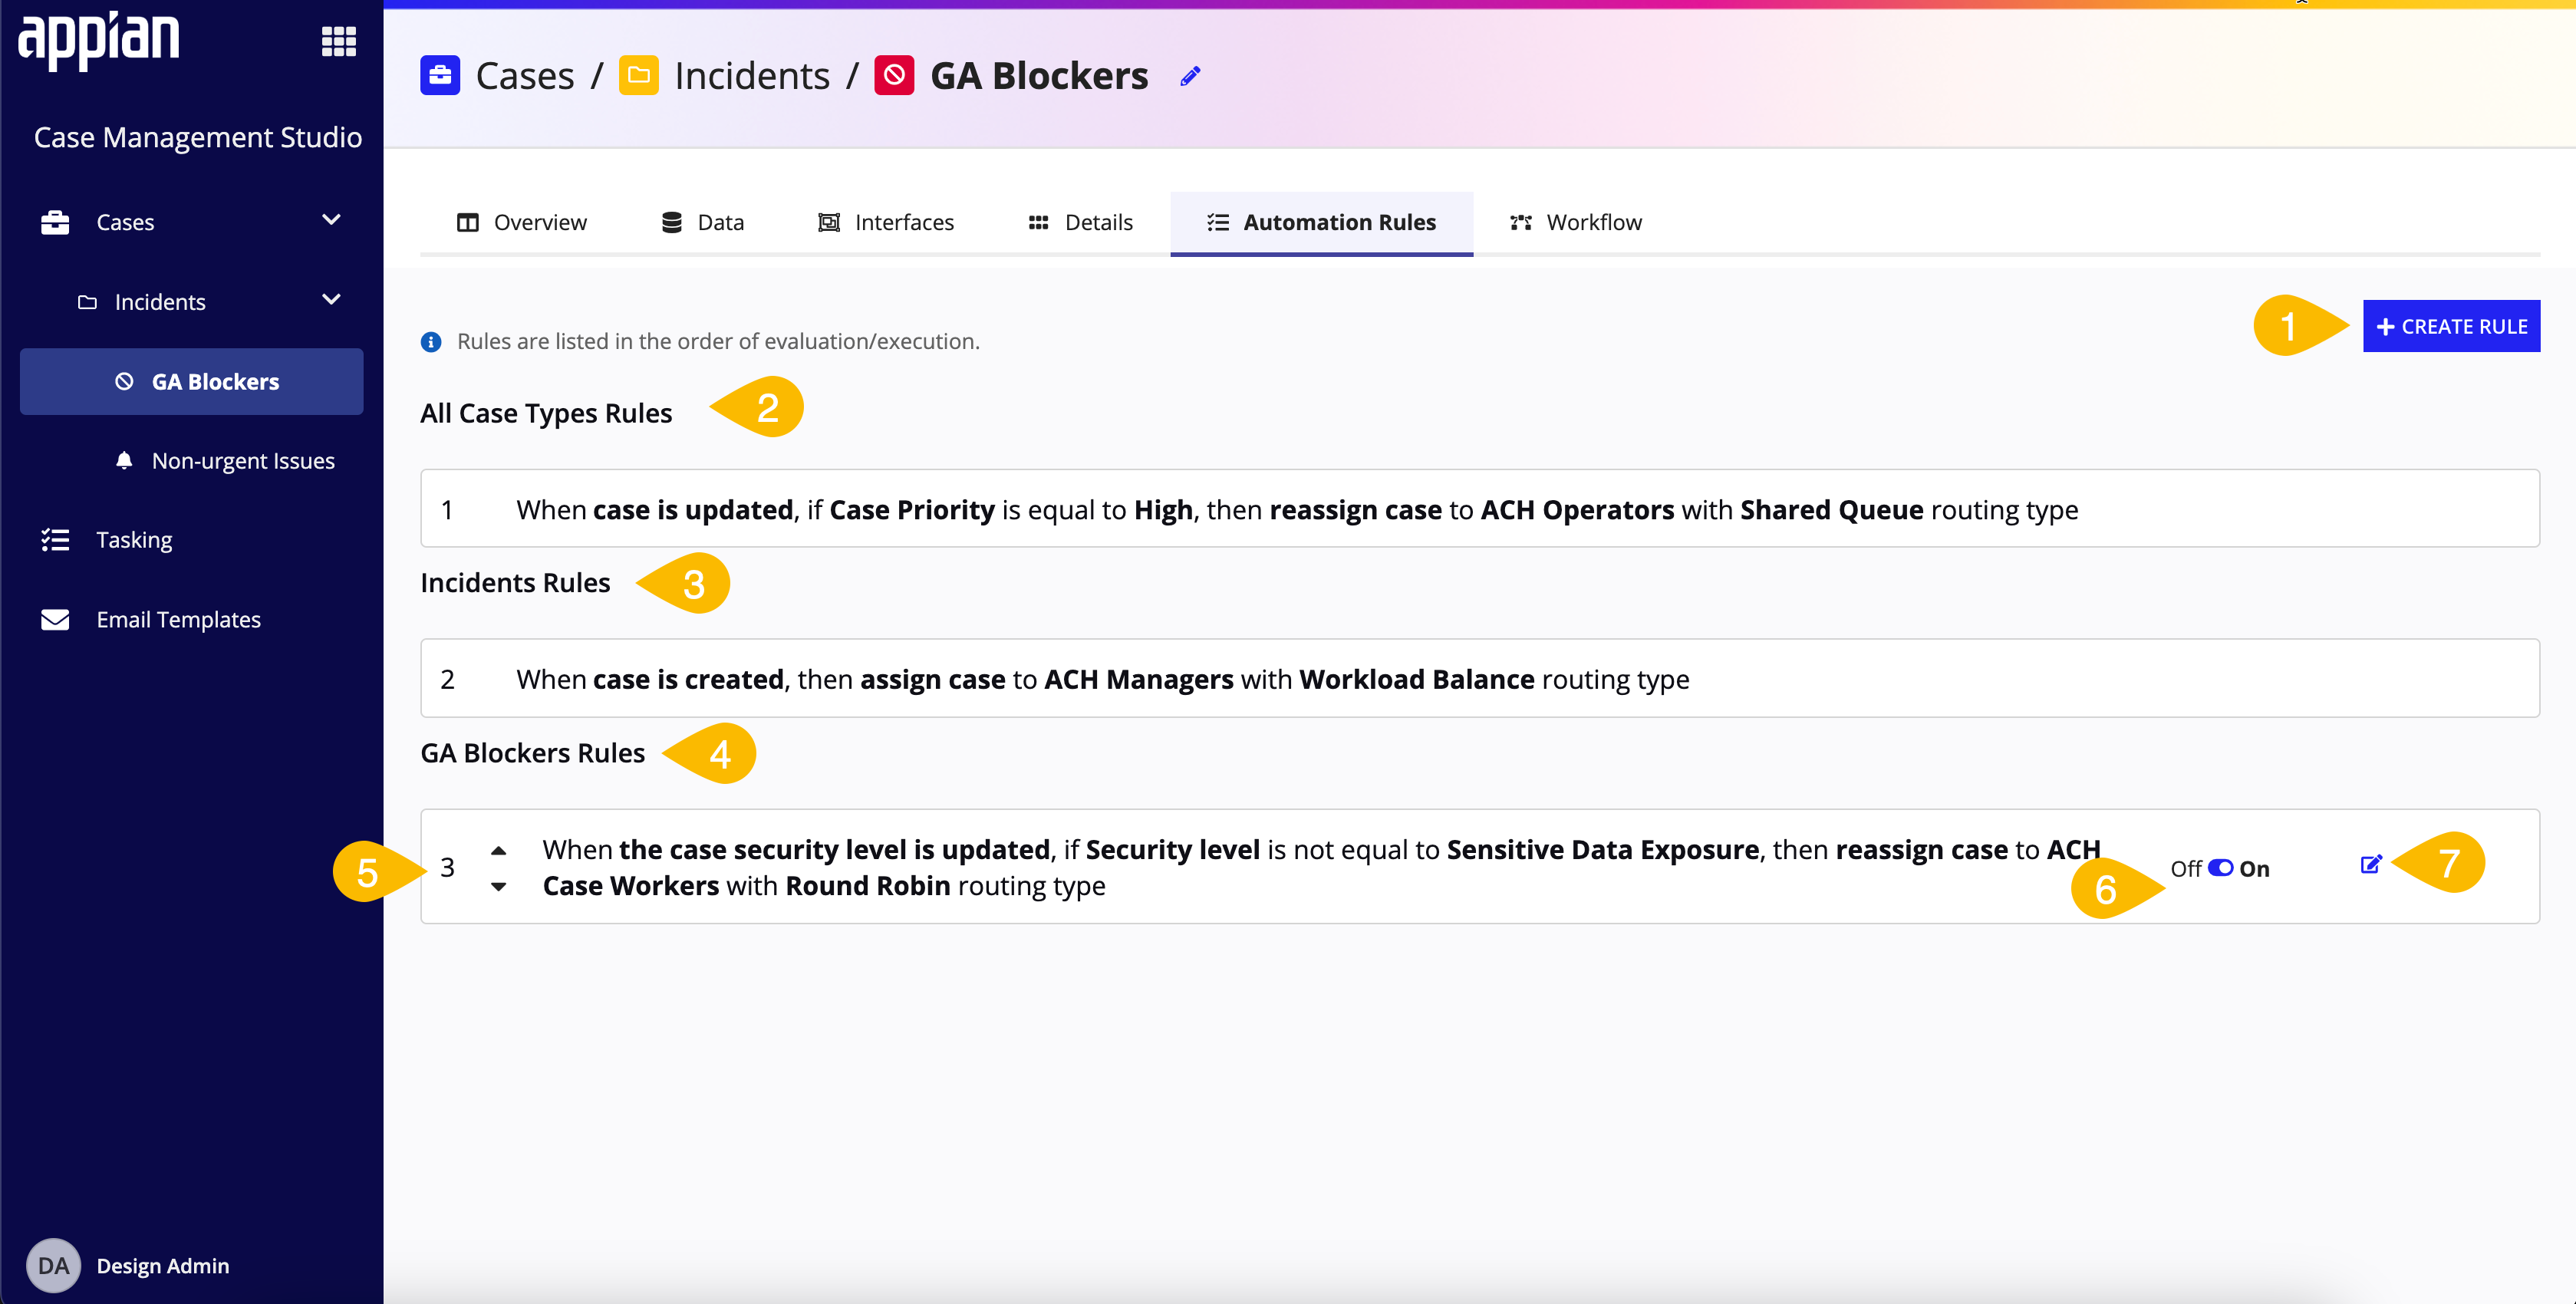
Task: Go to Cases in the breadcrumb
Action: [x=525, y=76]
